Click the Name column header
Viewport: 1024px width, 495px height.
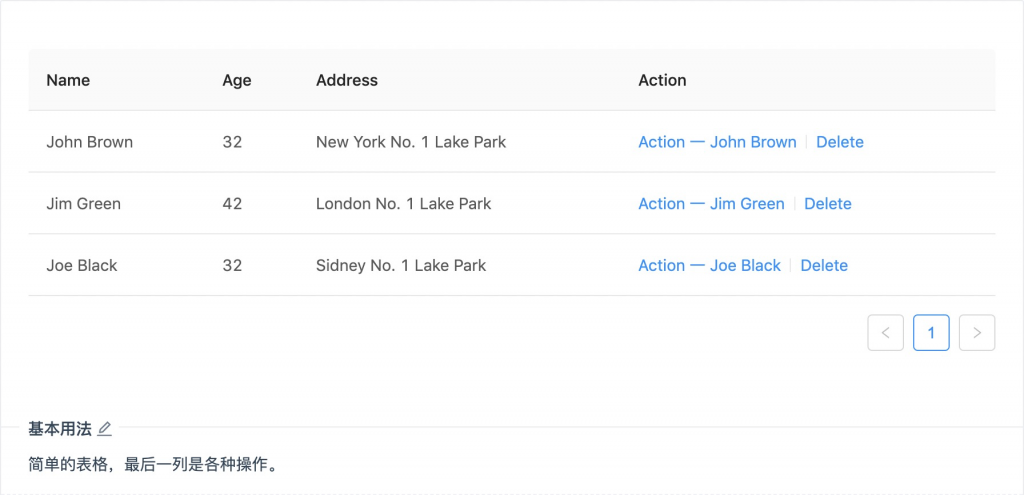(68, 80)
